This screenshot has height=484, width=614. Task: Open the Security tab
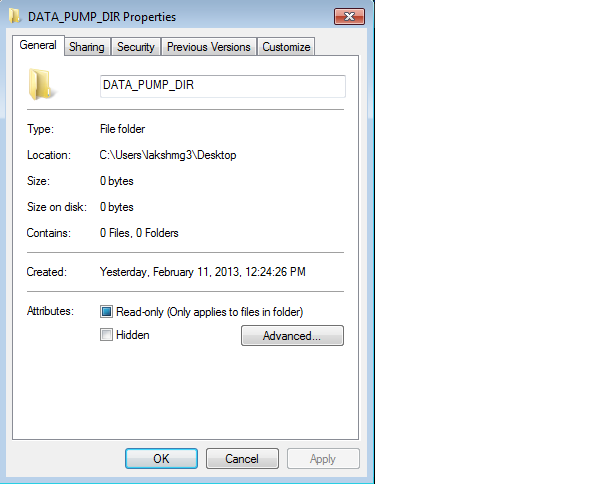[x=136, y=47]
